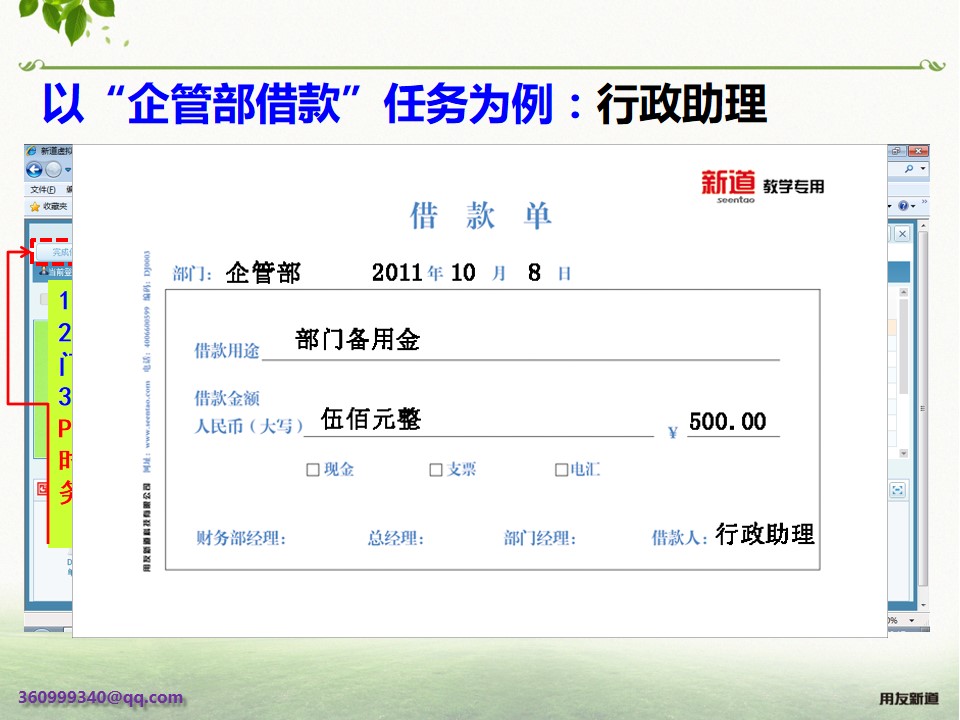The width and height of the screenshot is (960, 720).
Task: Close the inner panel with X button
Action: [902, 234]
